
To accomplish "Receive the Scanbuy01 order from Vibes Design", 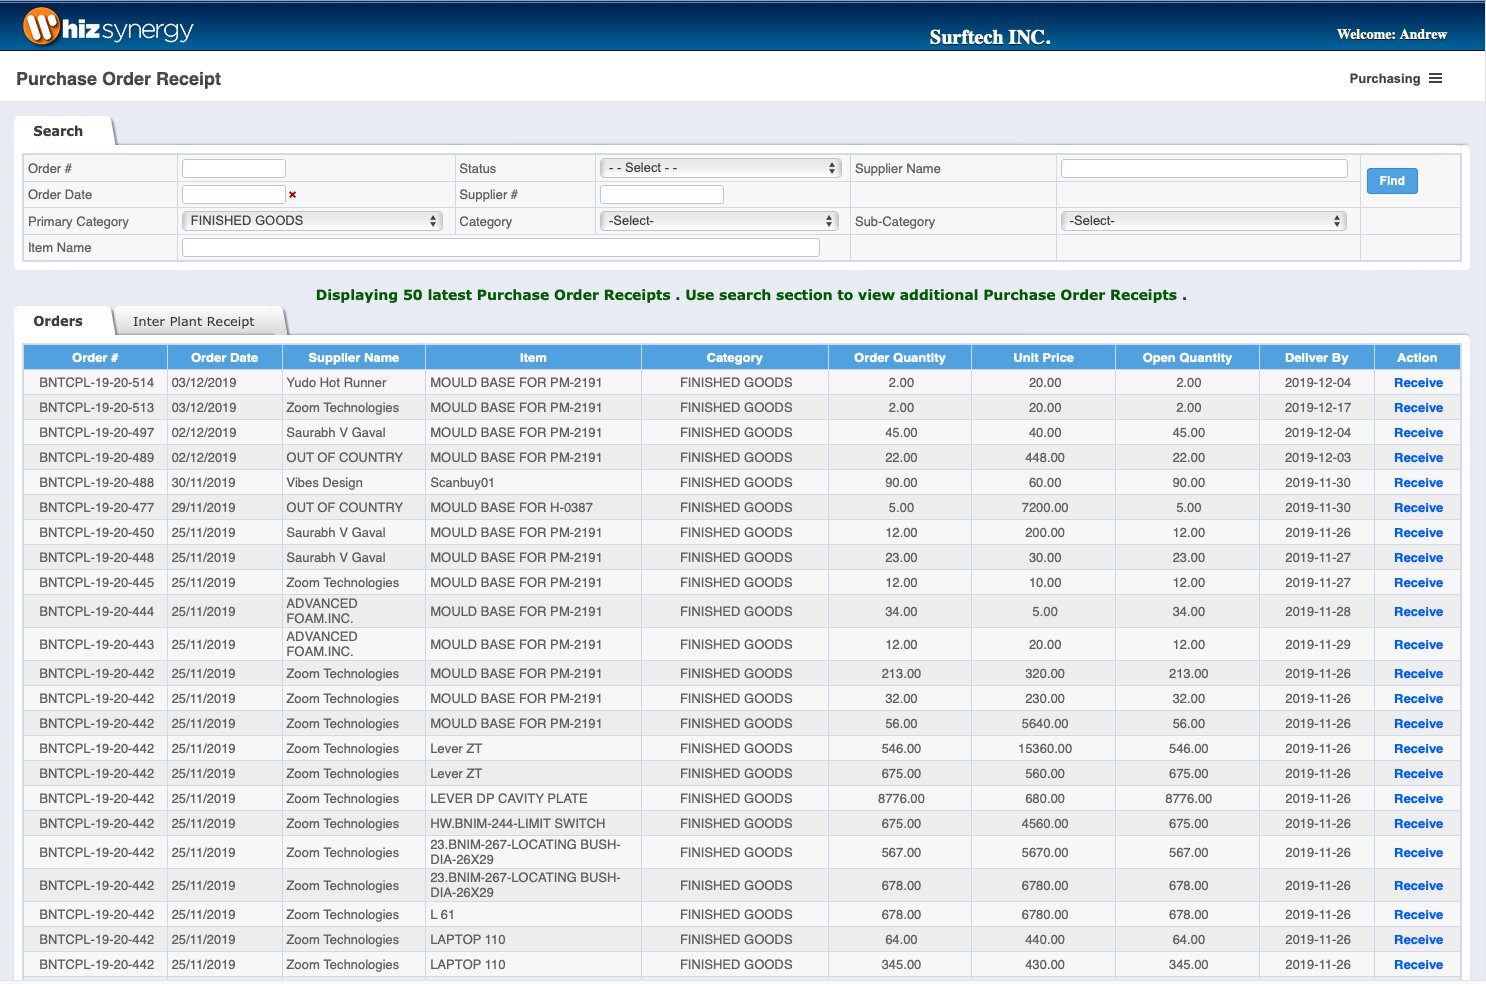I will (1417, 483).
